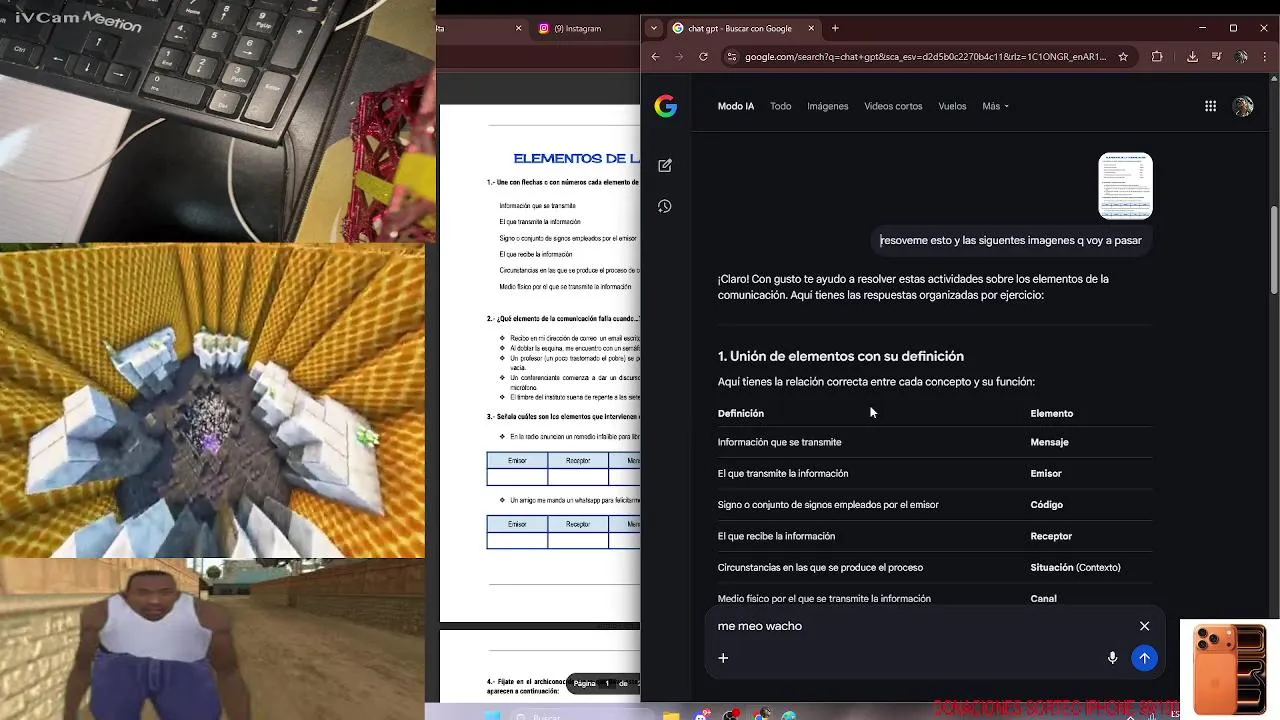The height and width of the screenshot is (720, 1280).
Task: Click the 'Canal' table cell
Action: [x=1043, y=599]
